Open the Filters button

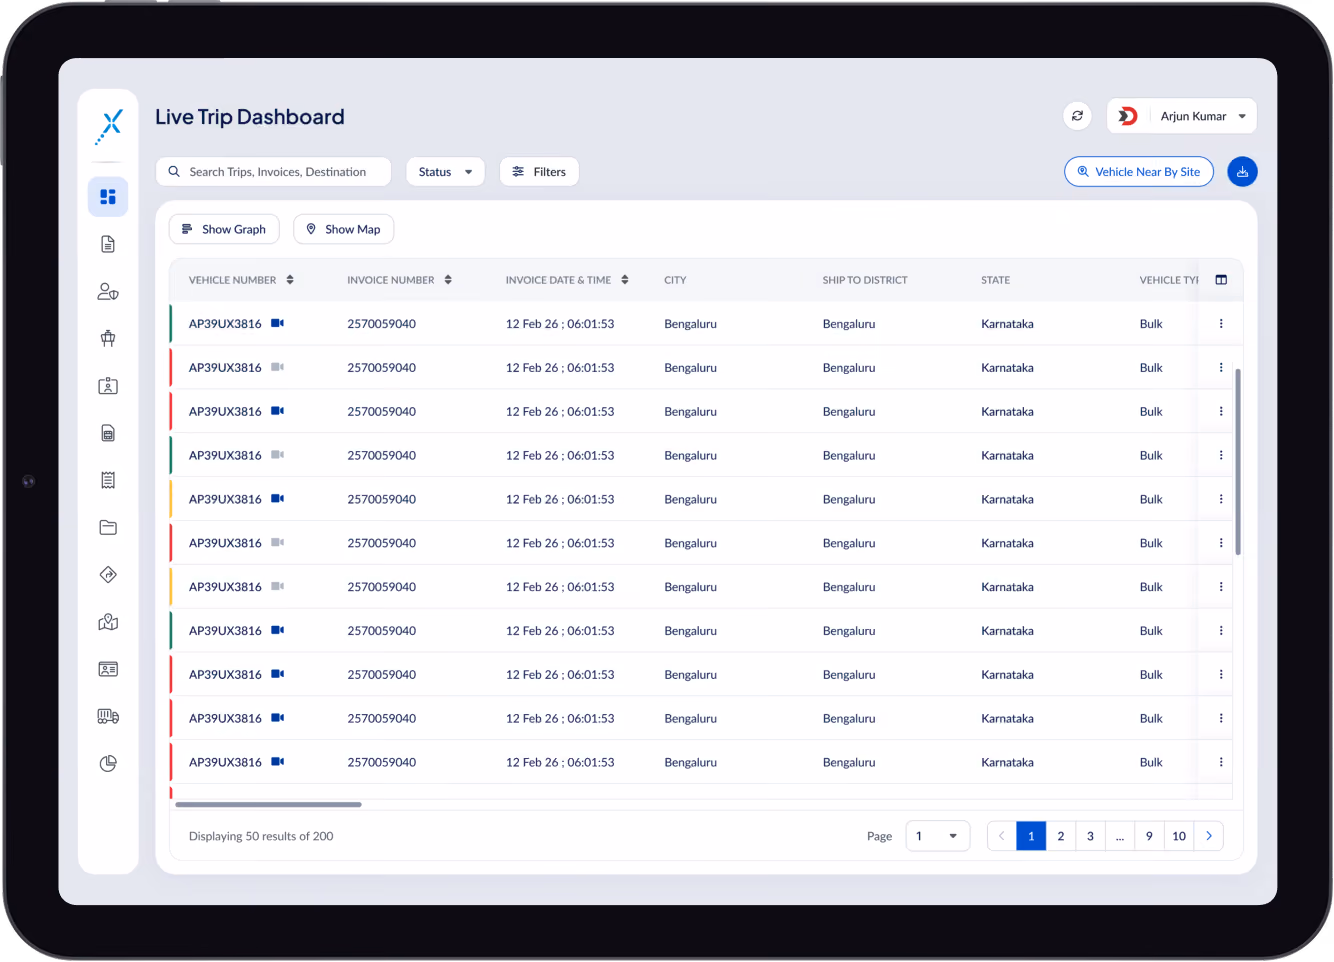[x=539, y=172]
